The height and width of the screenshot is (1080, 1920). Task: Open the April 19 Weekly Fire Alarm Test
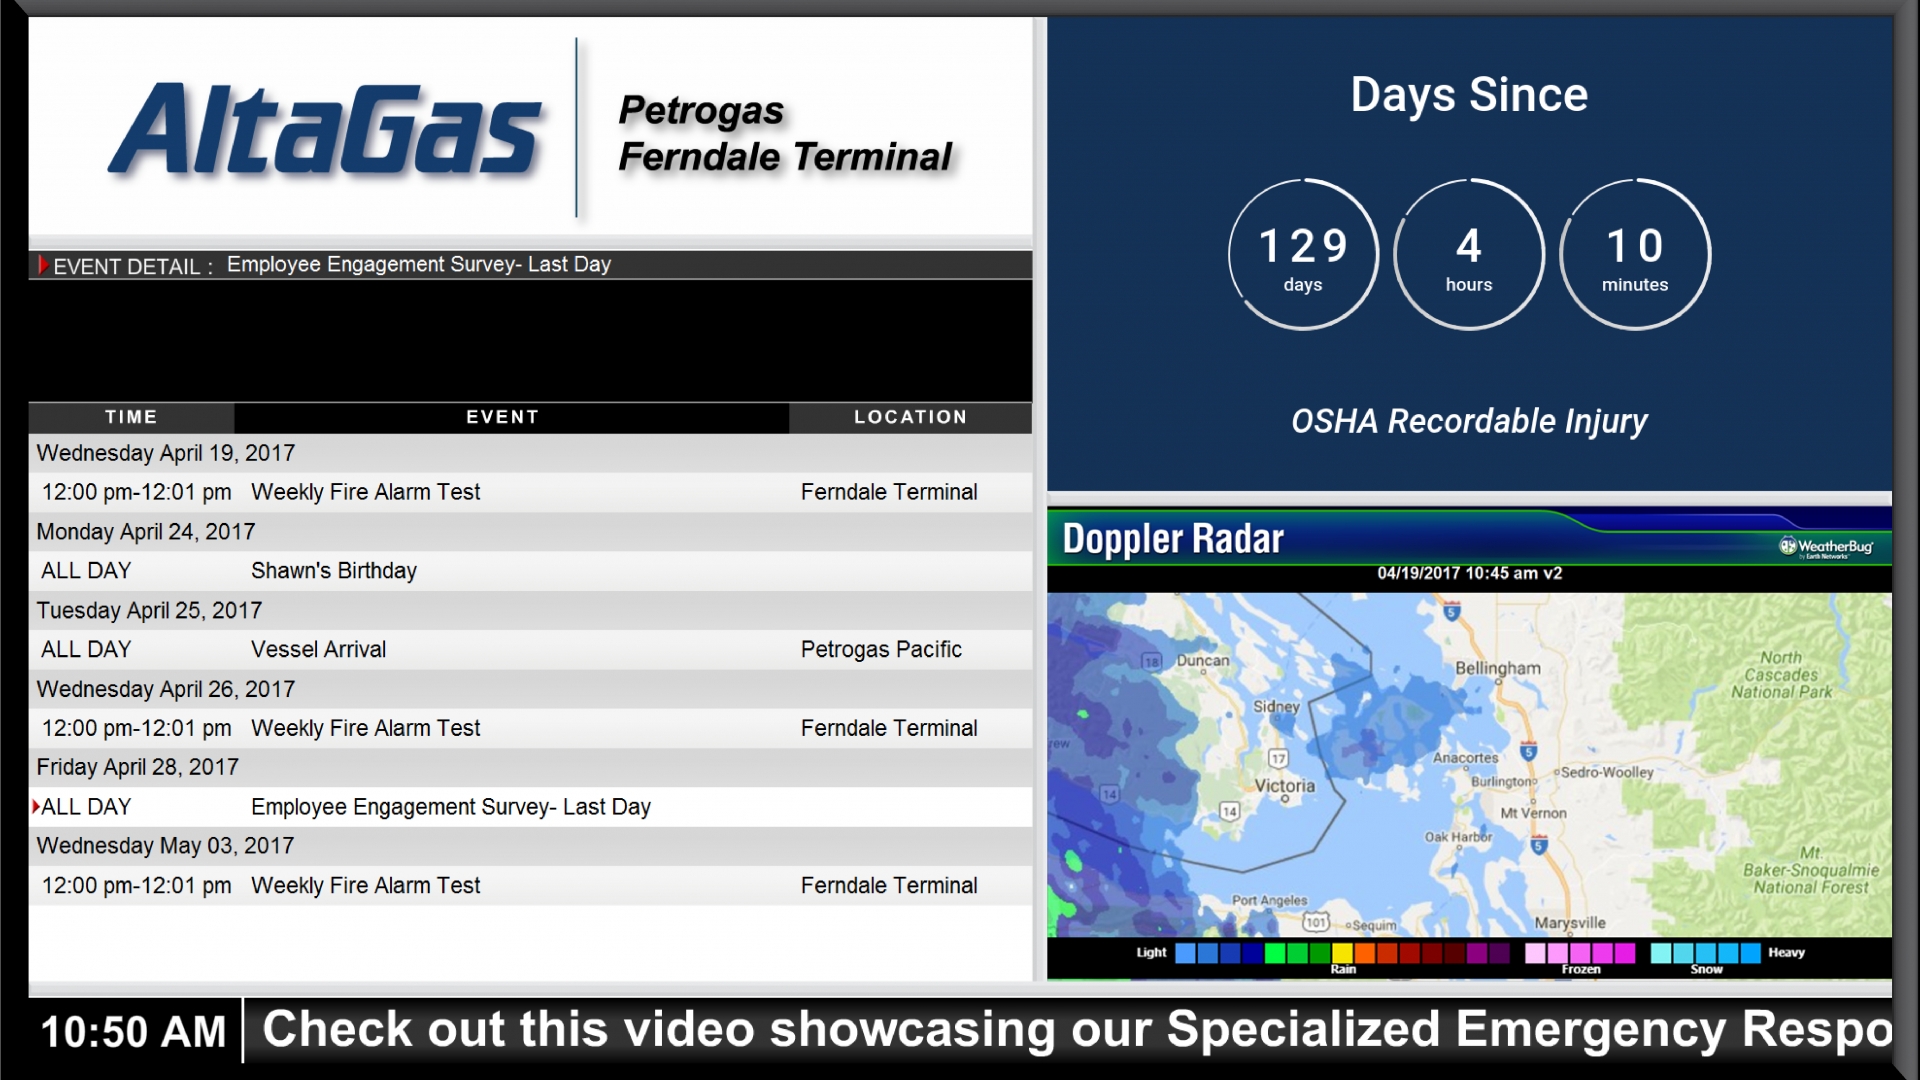pyautogui.click(x=365, y=492)
